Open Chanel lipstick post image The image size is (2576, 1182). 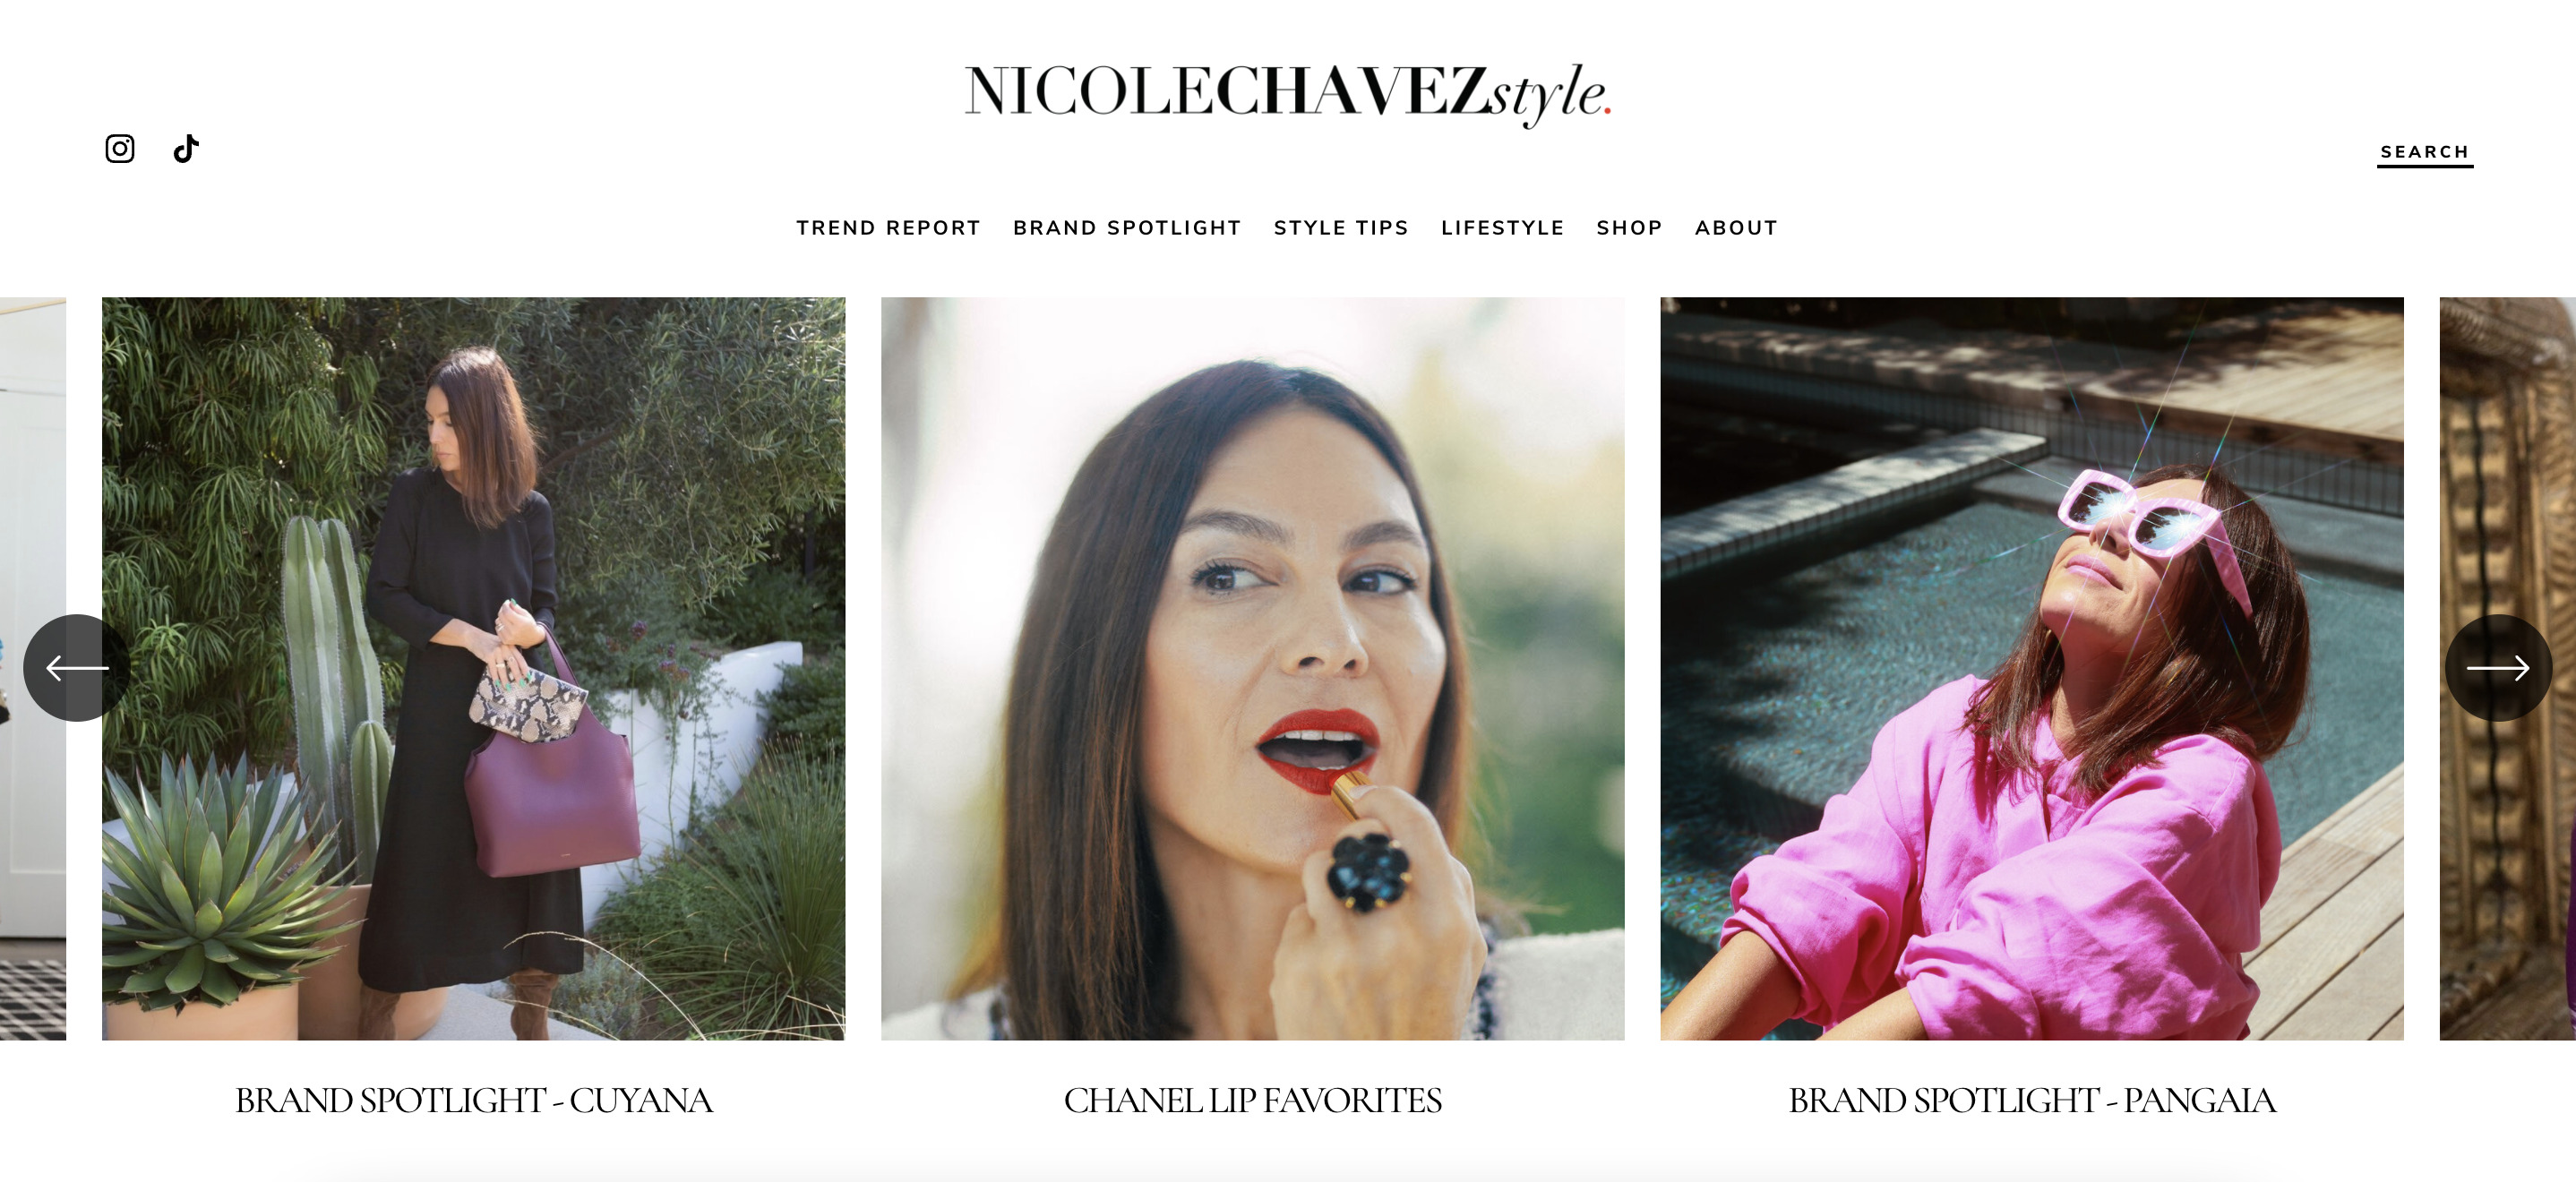(x=1252, y=668)
